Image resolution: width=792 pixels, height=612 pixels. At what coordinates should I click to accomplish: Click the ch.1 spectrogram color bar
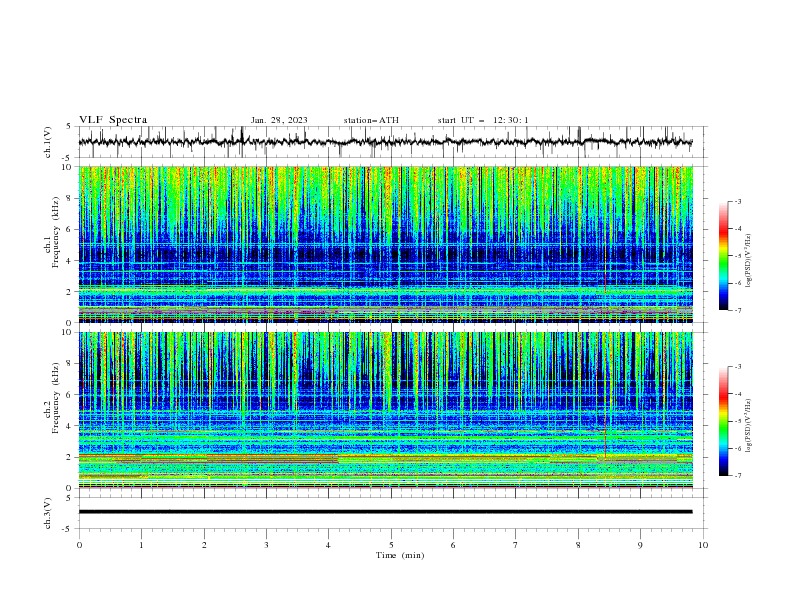(723, 256)
